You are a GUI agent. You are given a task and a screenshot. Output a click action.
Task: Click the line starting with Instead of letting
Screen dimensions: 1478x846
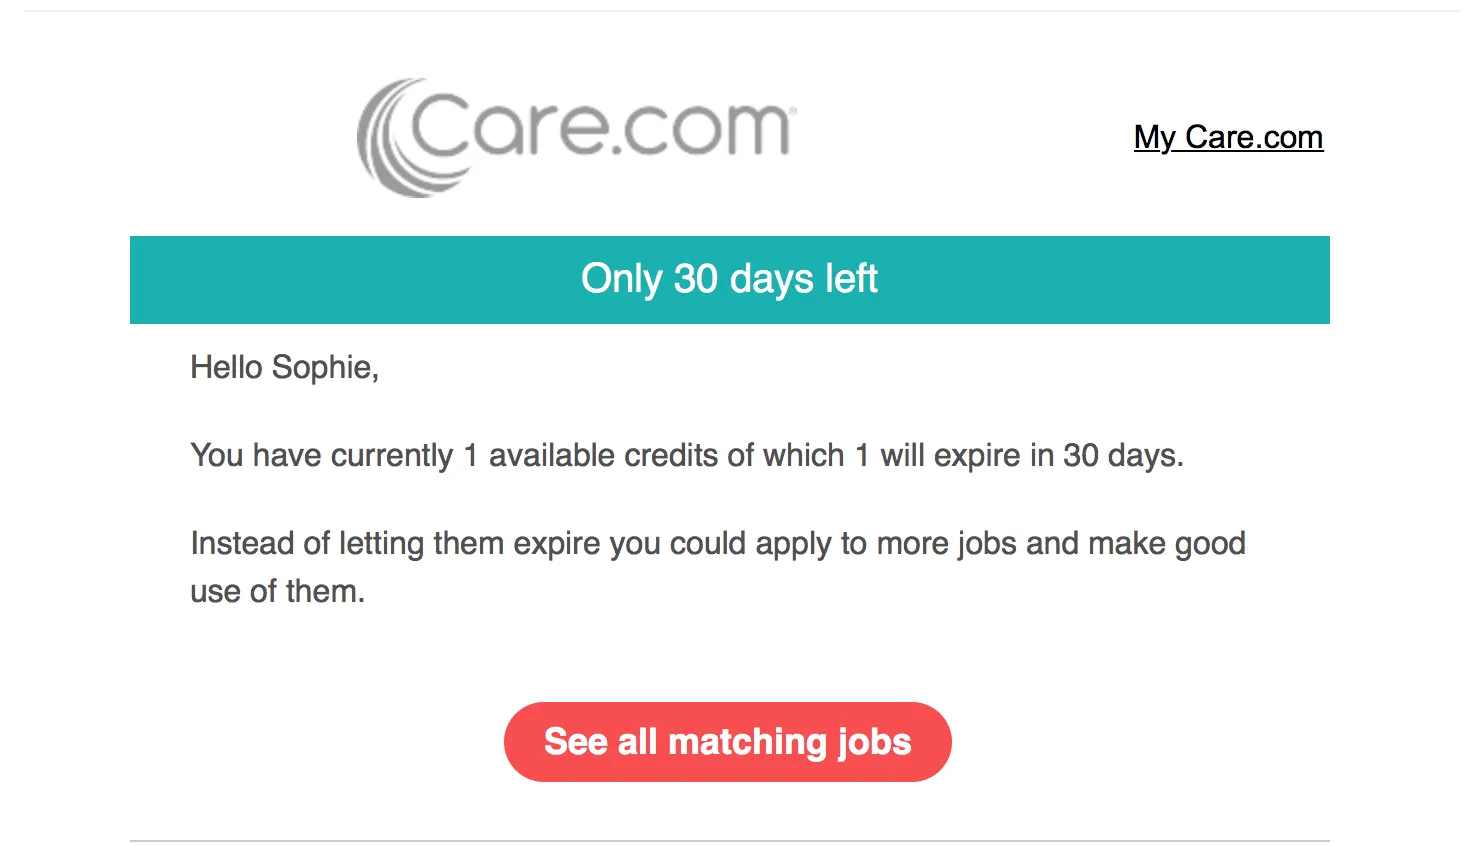tap(717, 544)
